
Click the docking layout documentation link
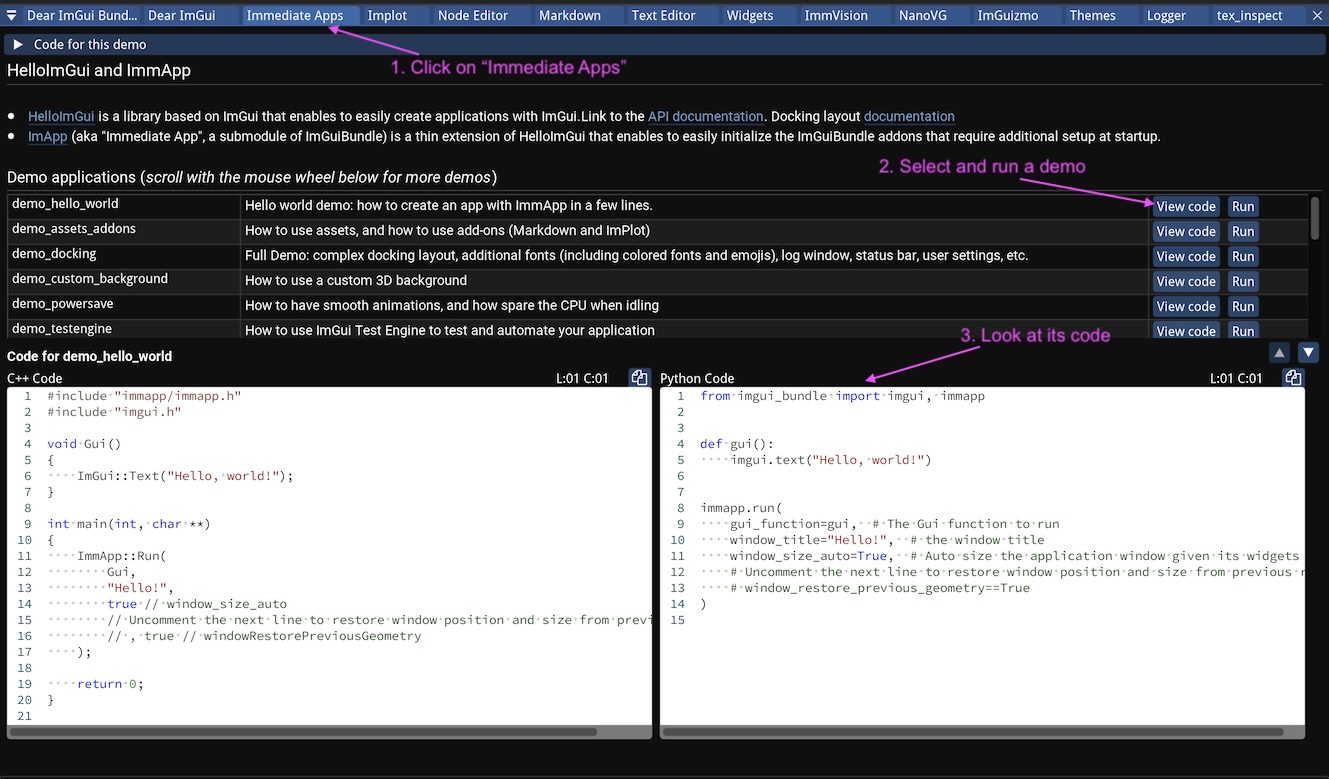[908, 116]
